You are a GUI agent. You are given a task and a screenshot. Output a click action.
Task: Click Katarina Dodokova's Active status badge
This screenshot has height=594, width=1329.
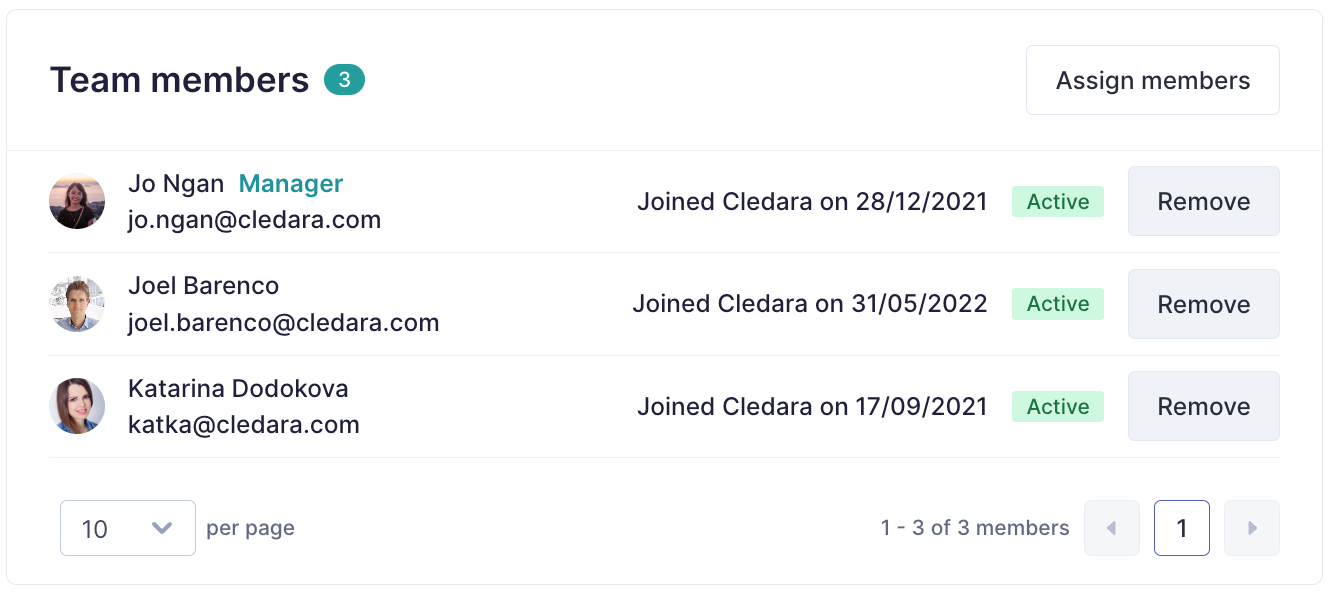tap(1057, 406)
